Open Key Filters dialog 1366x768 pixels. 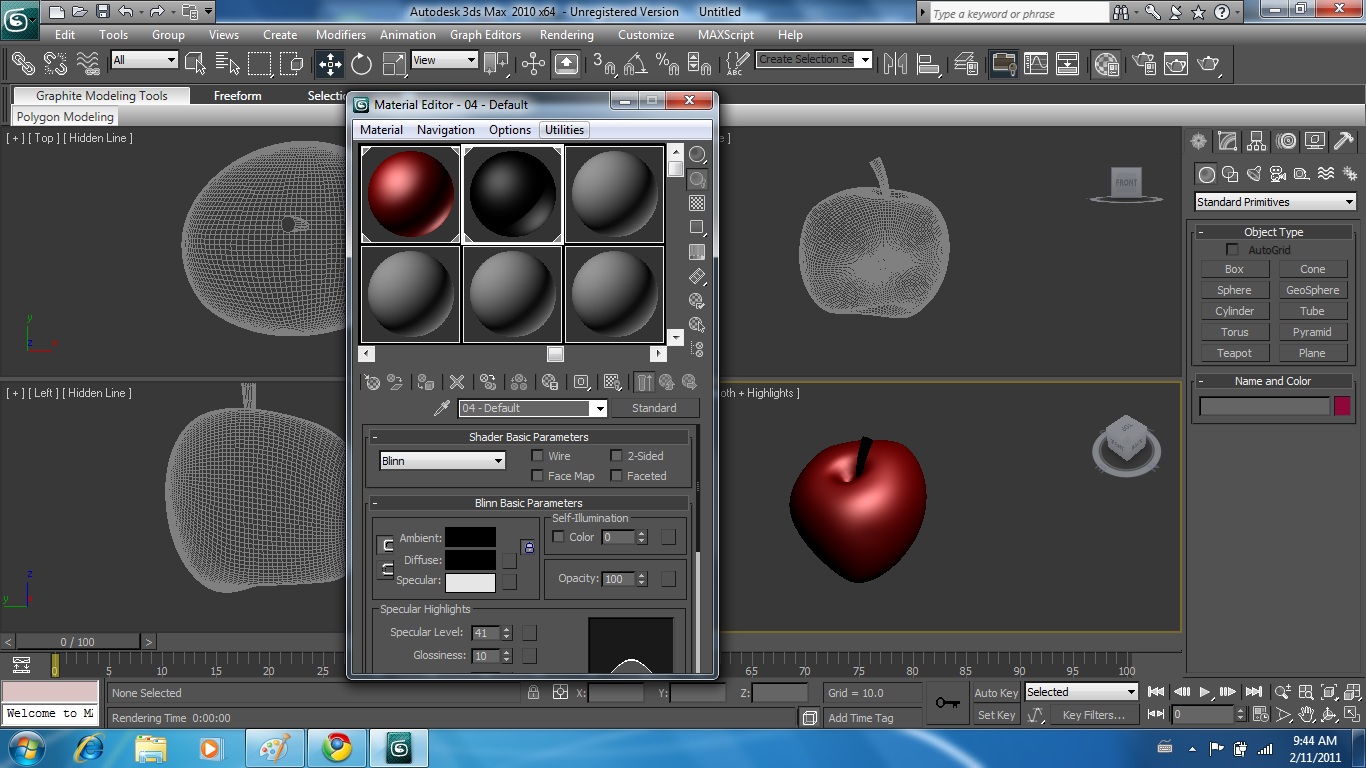1094,715
